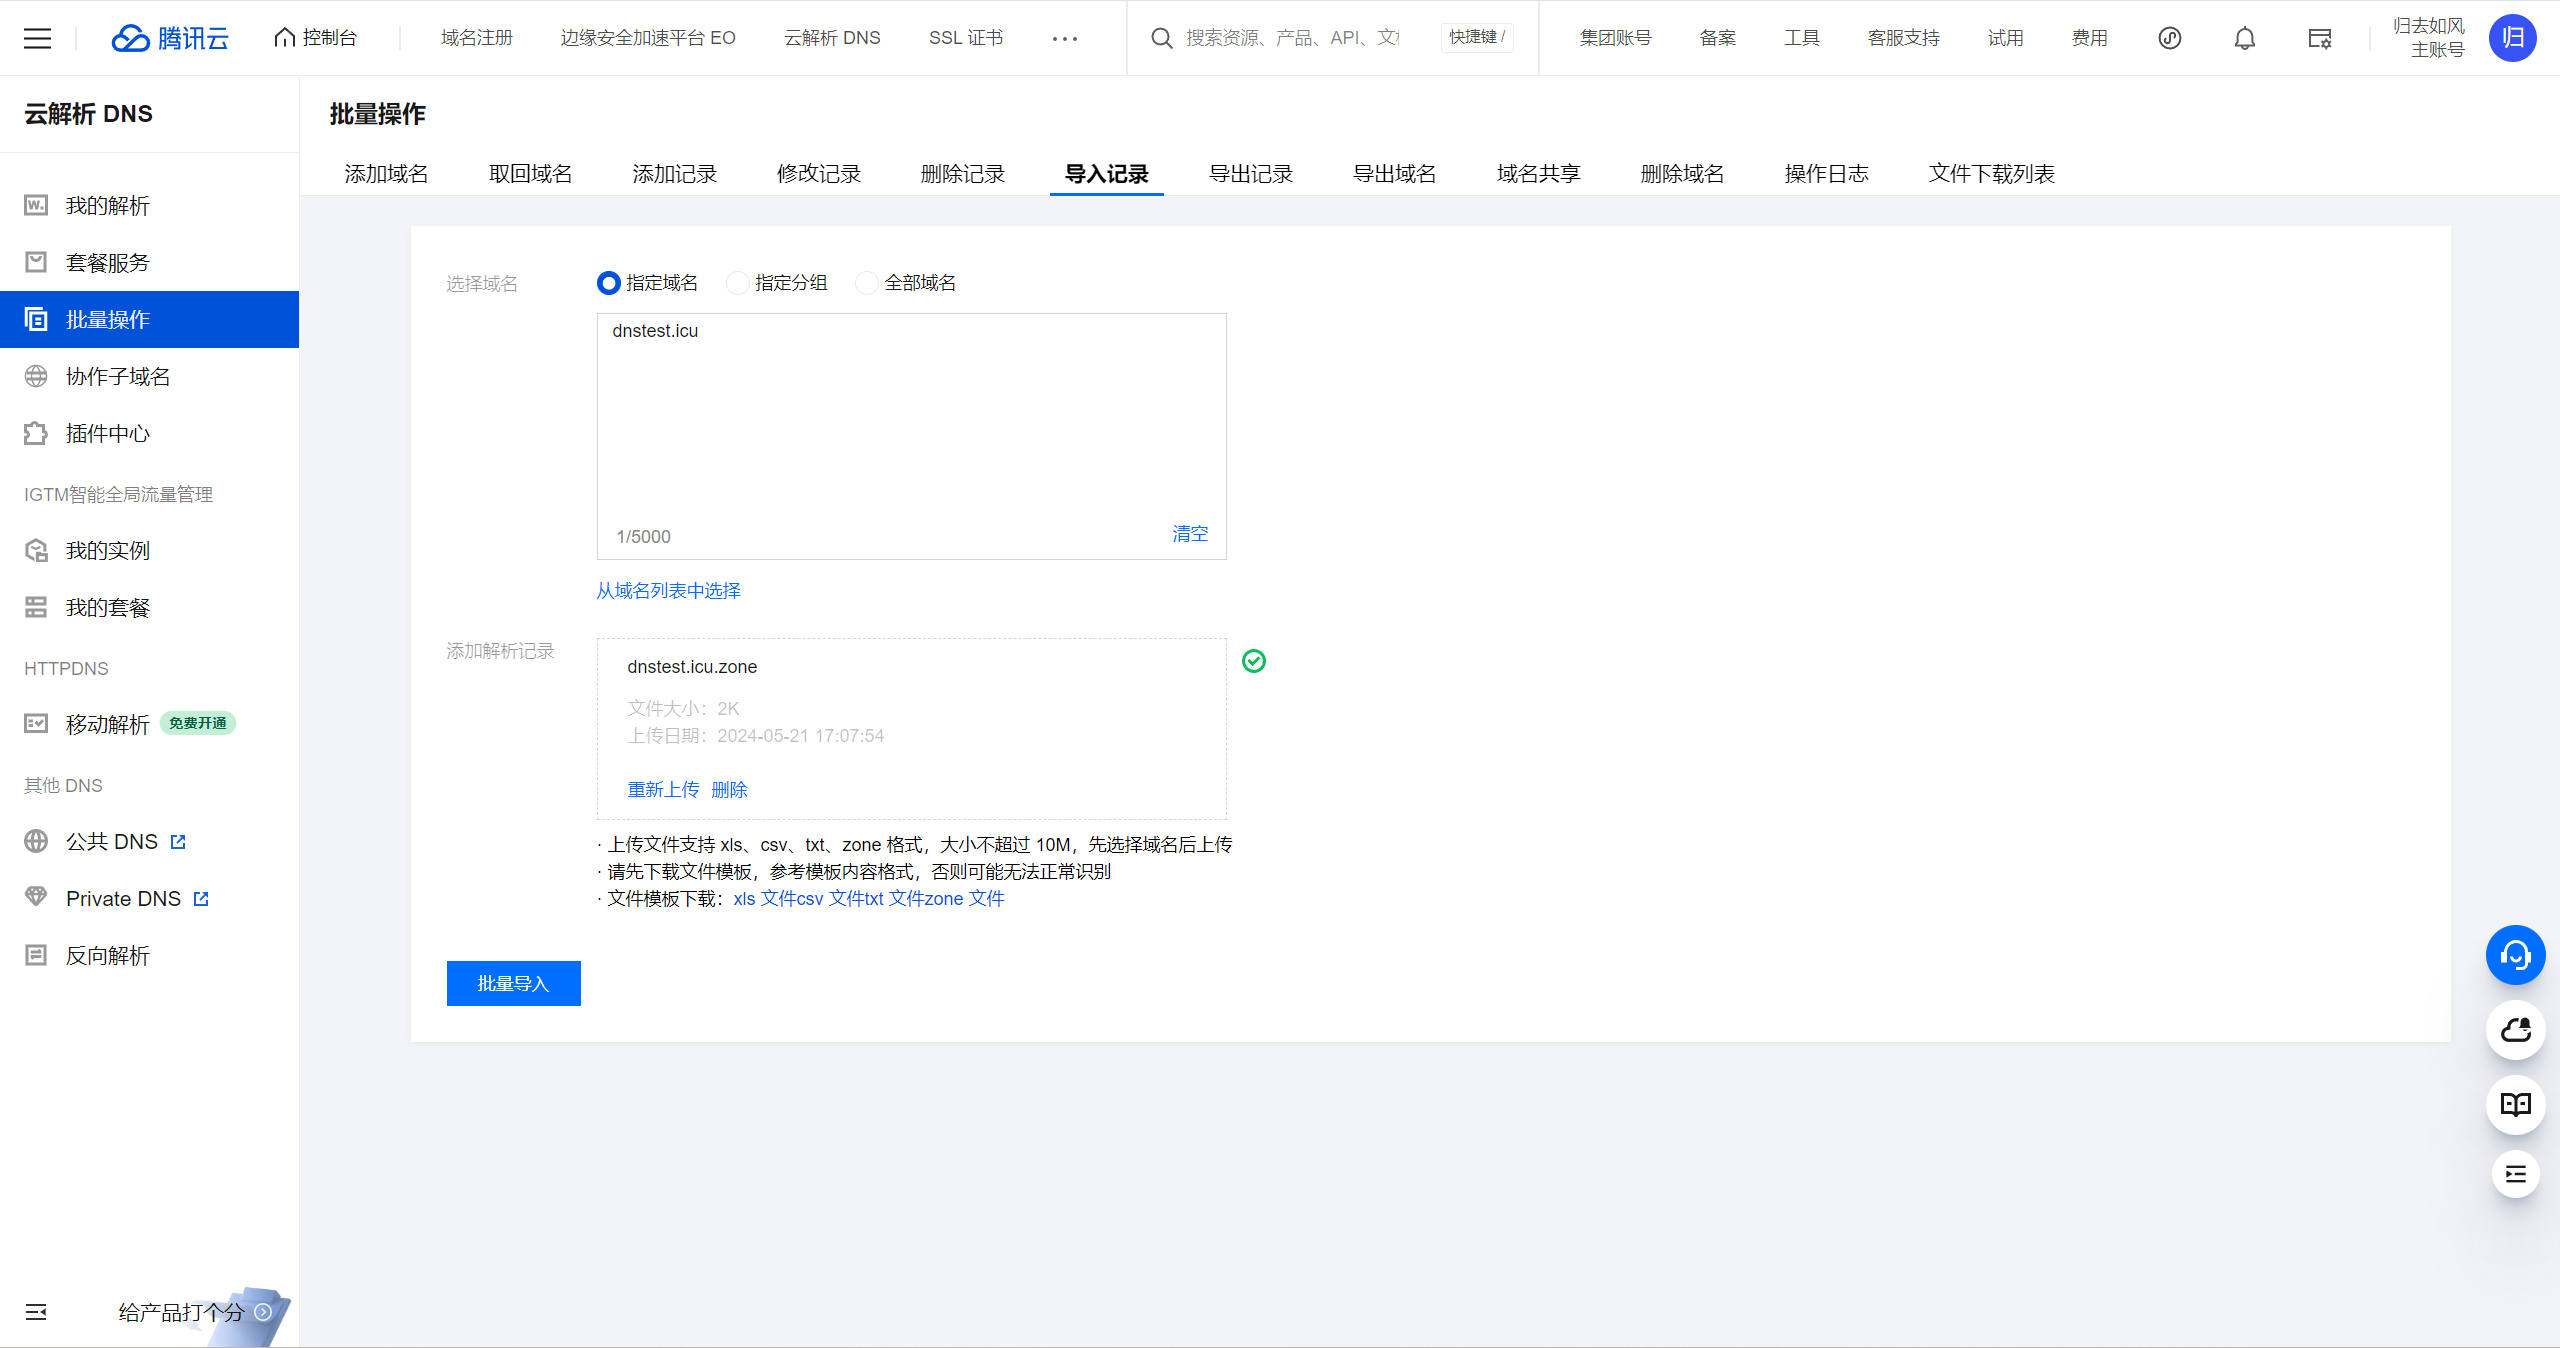2560x1348 pixels.
Task: Open the 工具 dropdown in top bar
Action: (x=1801, y=38)
